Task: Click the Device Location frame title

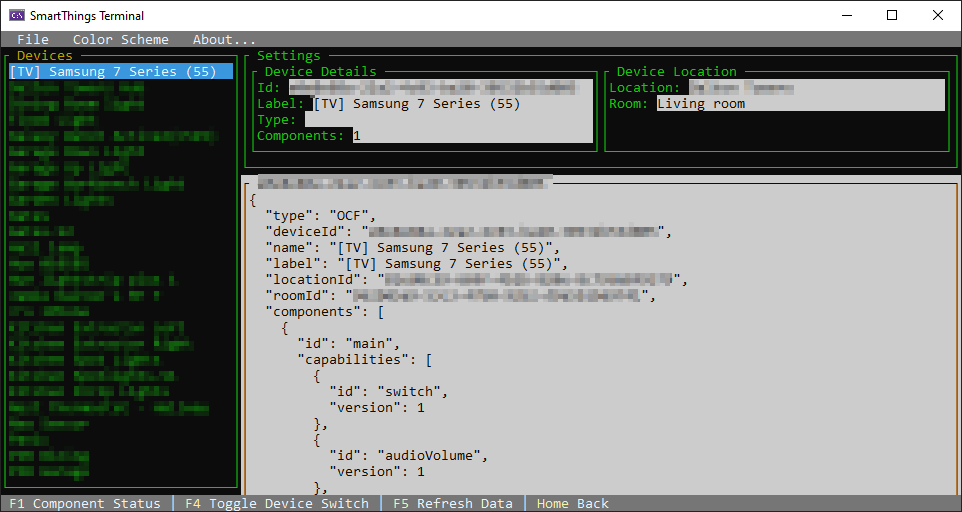Action: pos(676,72)
